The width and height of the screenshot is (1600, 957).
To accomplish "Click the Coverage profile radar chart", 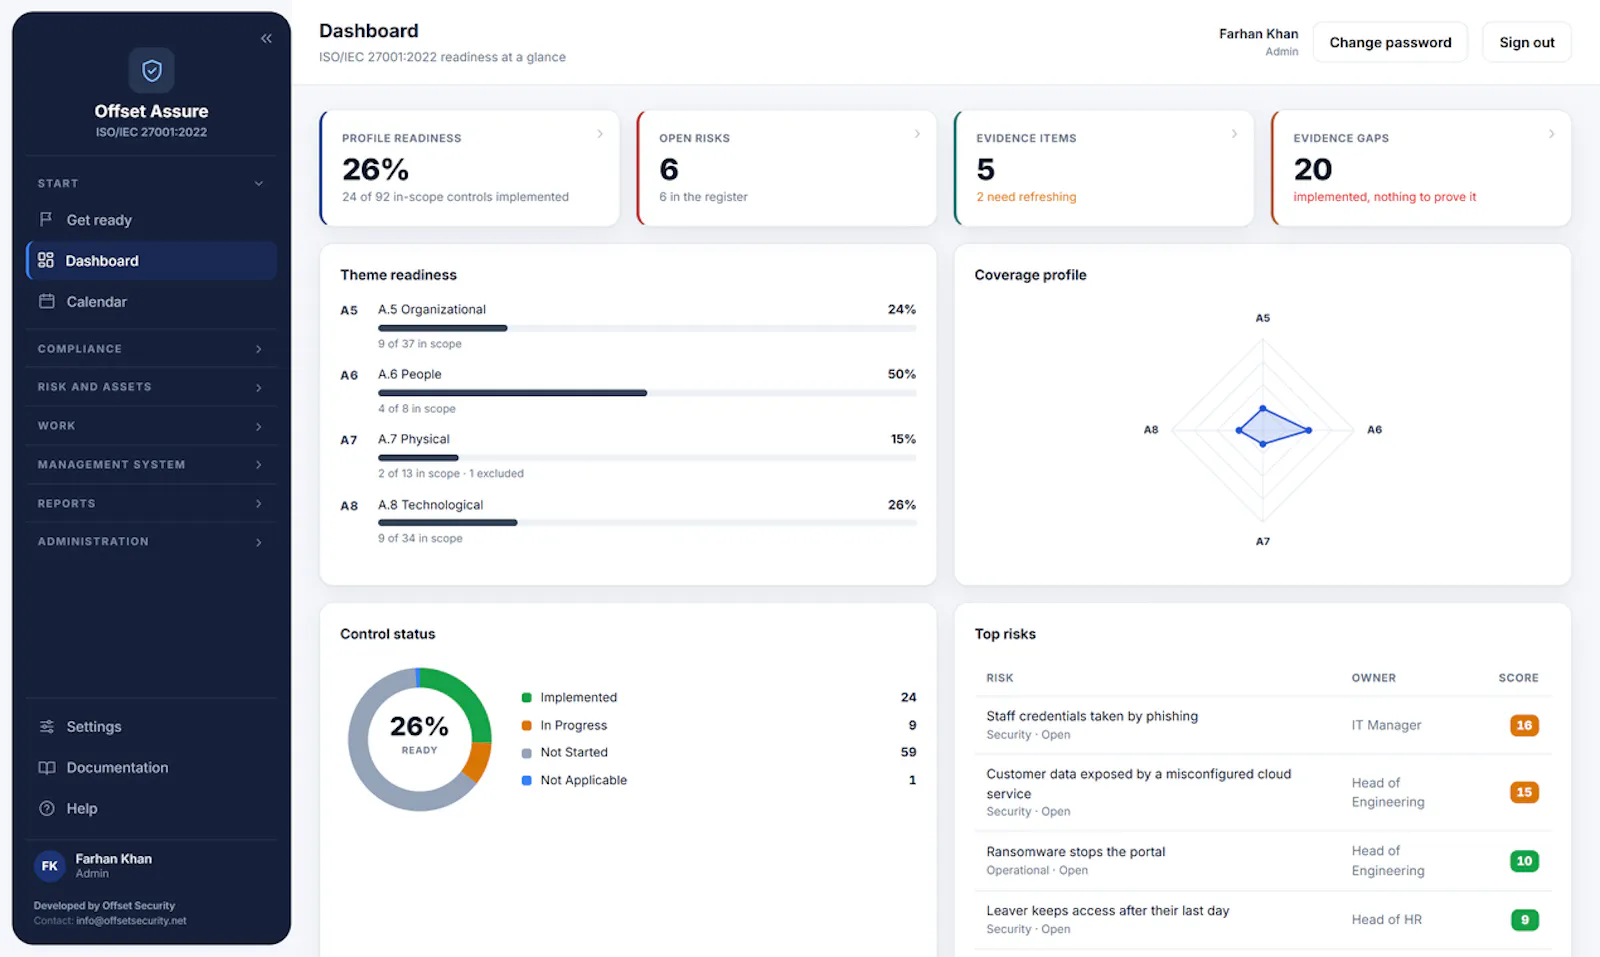I will click(x=1263, y=430).
